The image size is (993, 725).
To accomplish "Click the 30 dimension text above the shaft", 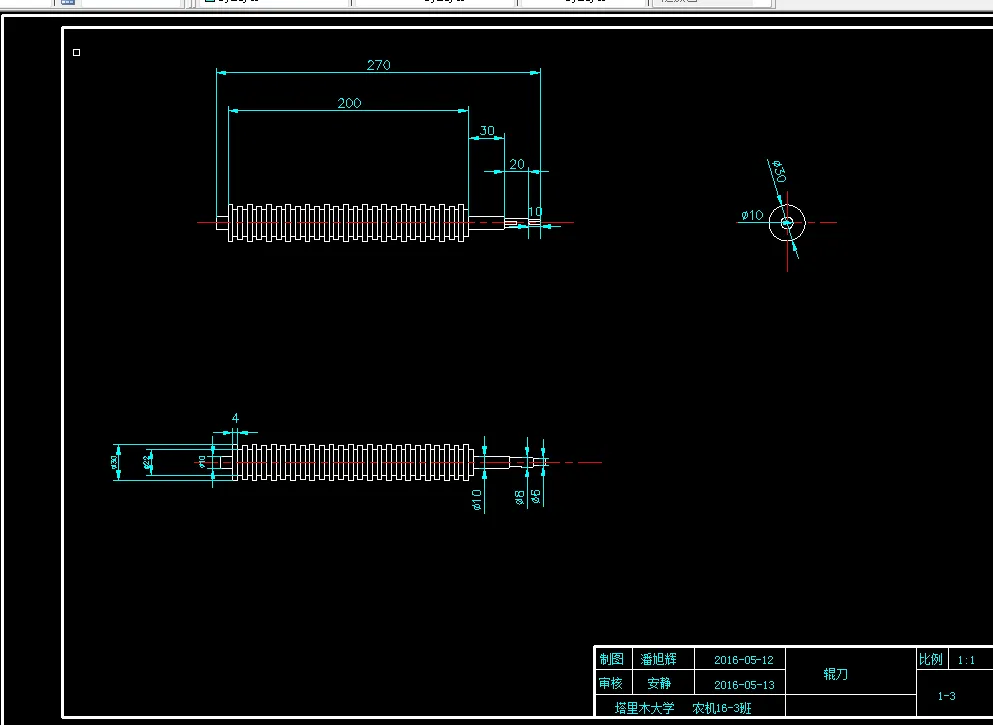I will 486,130.
